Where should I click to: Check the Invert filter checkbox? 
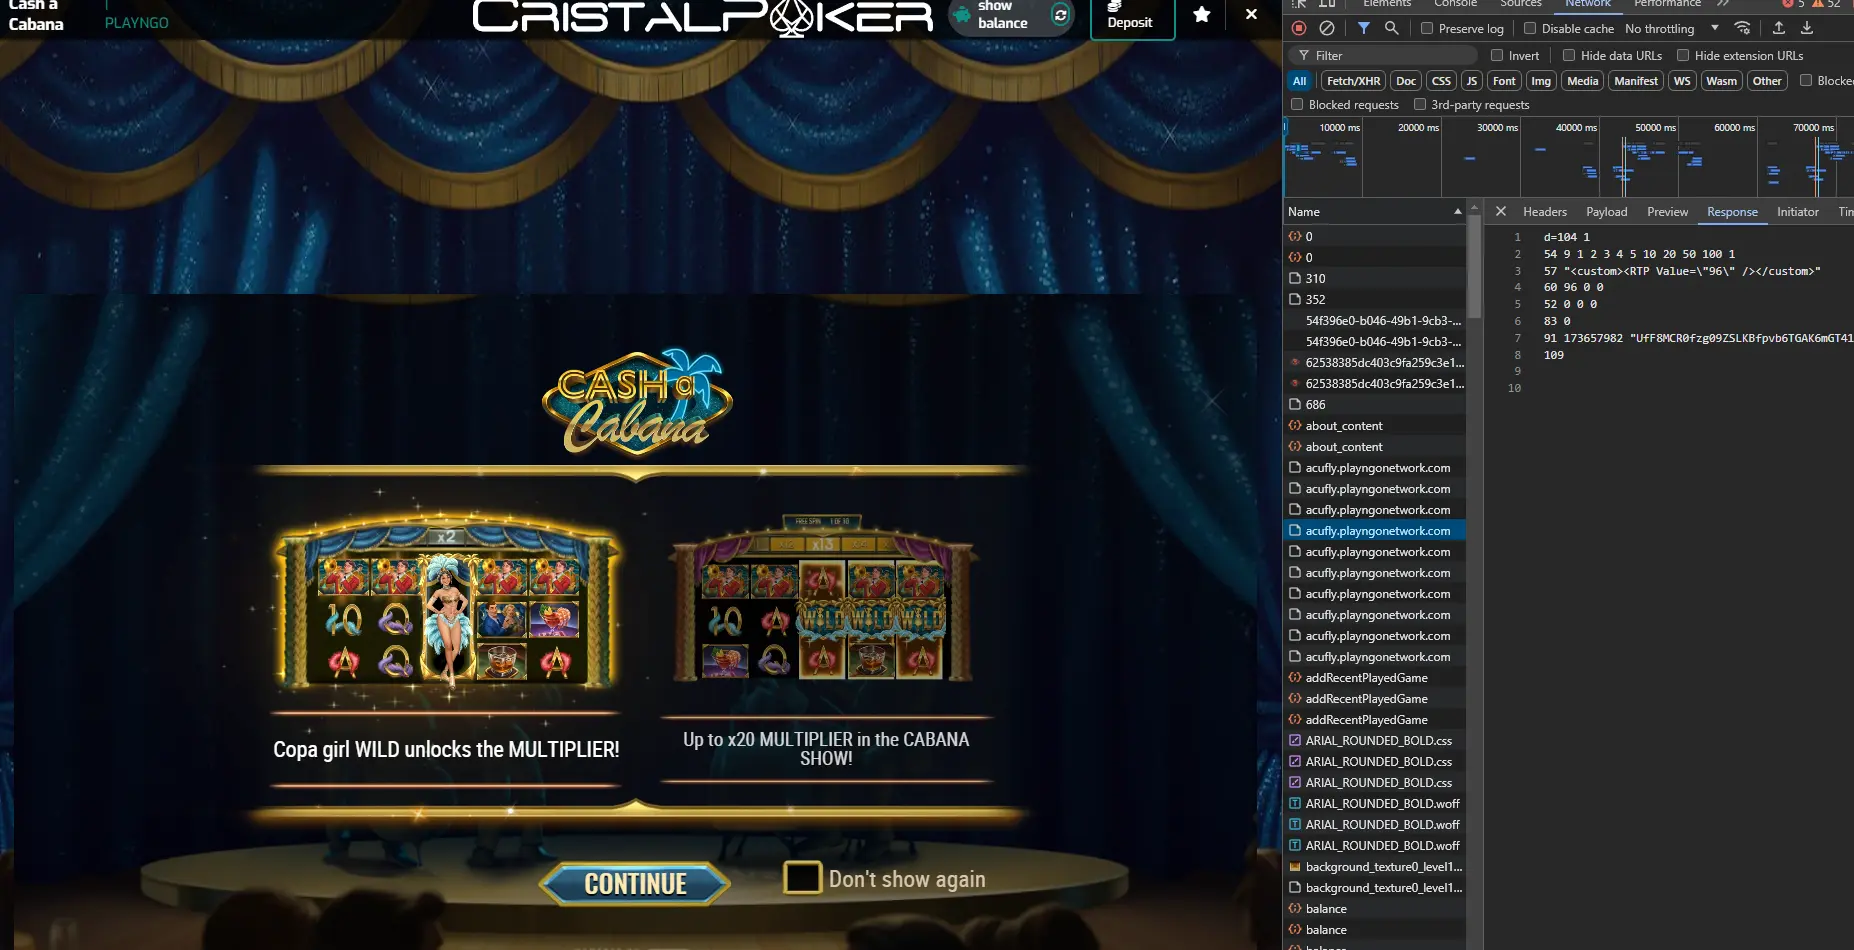click(1497, 56)
